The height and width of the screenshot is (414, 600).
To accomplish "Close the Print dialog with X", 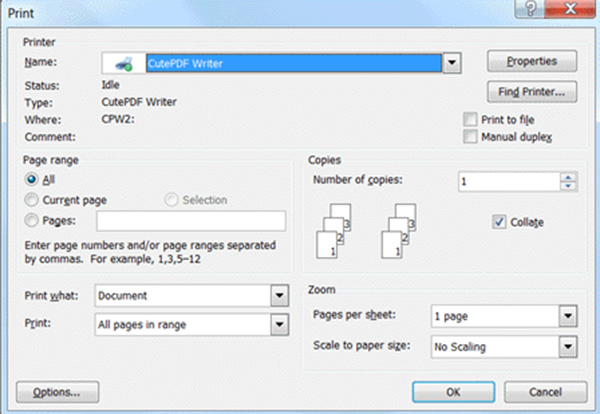I will (570, 8).
